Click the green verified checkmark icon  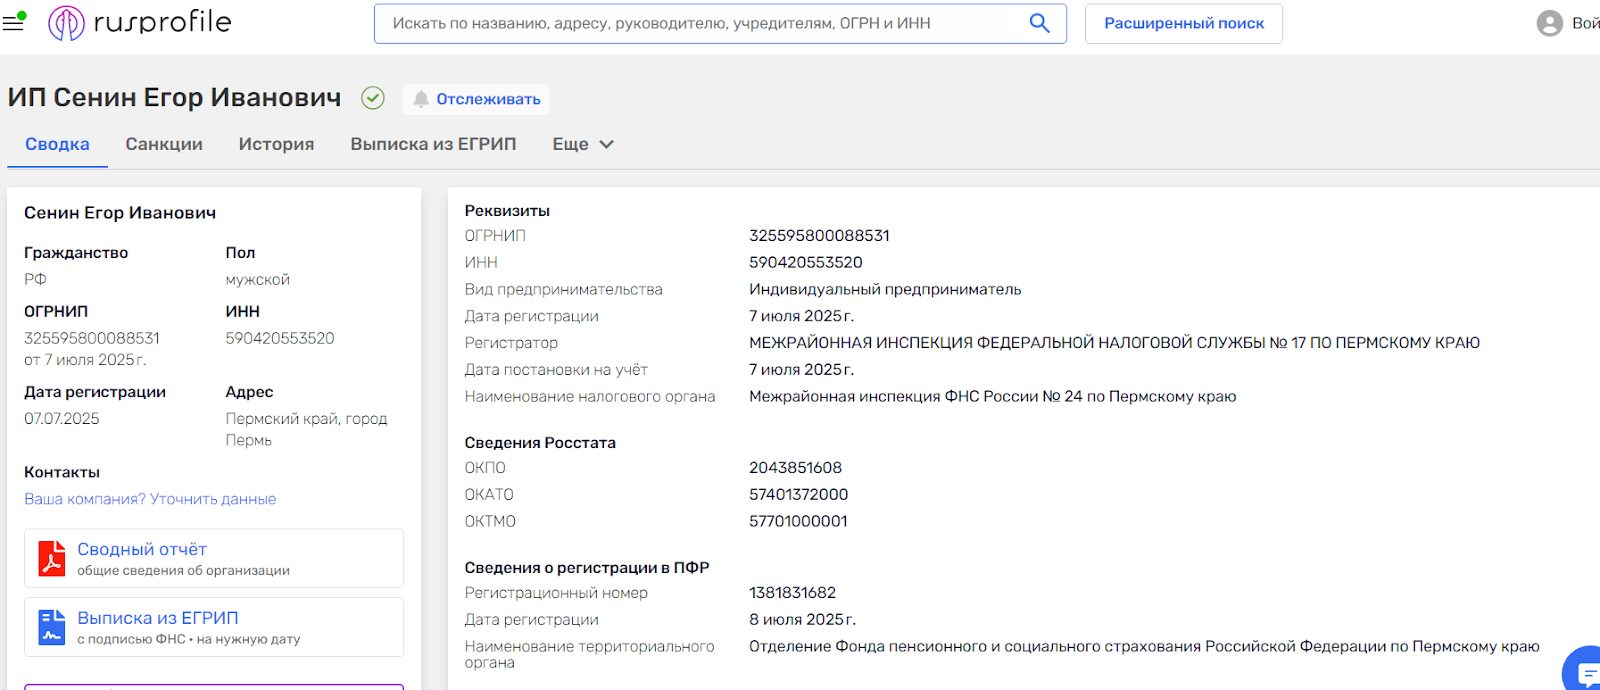click(373, 98)
